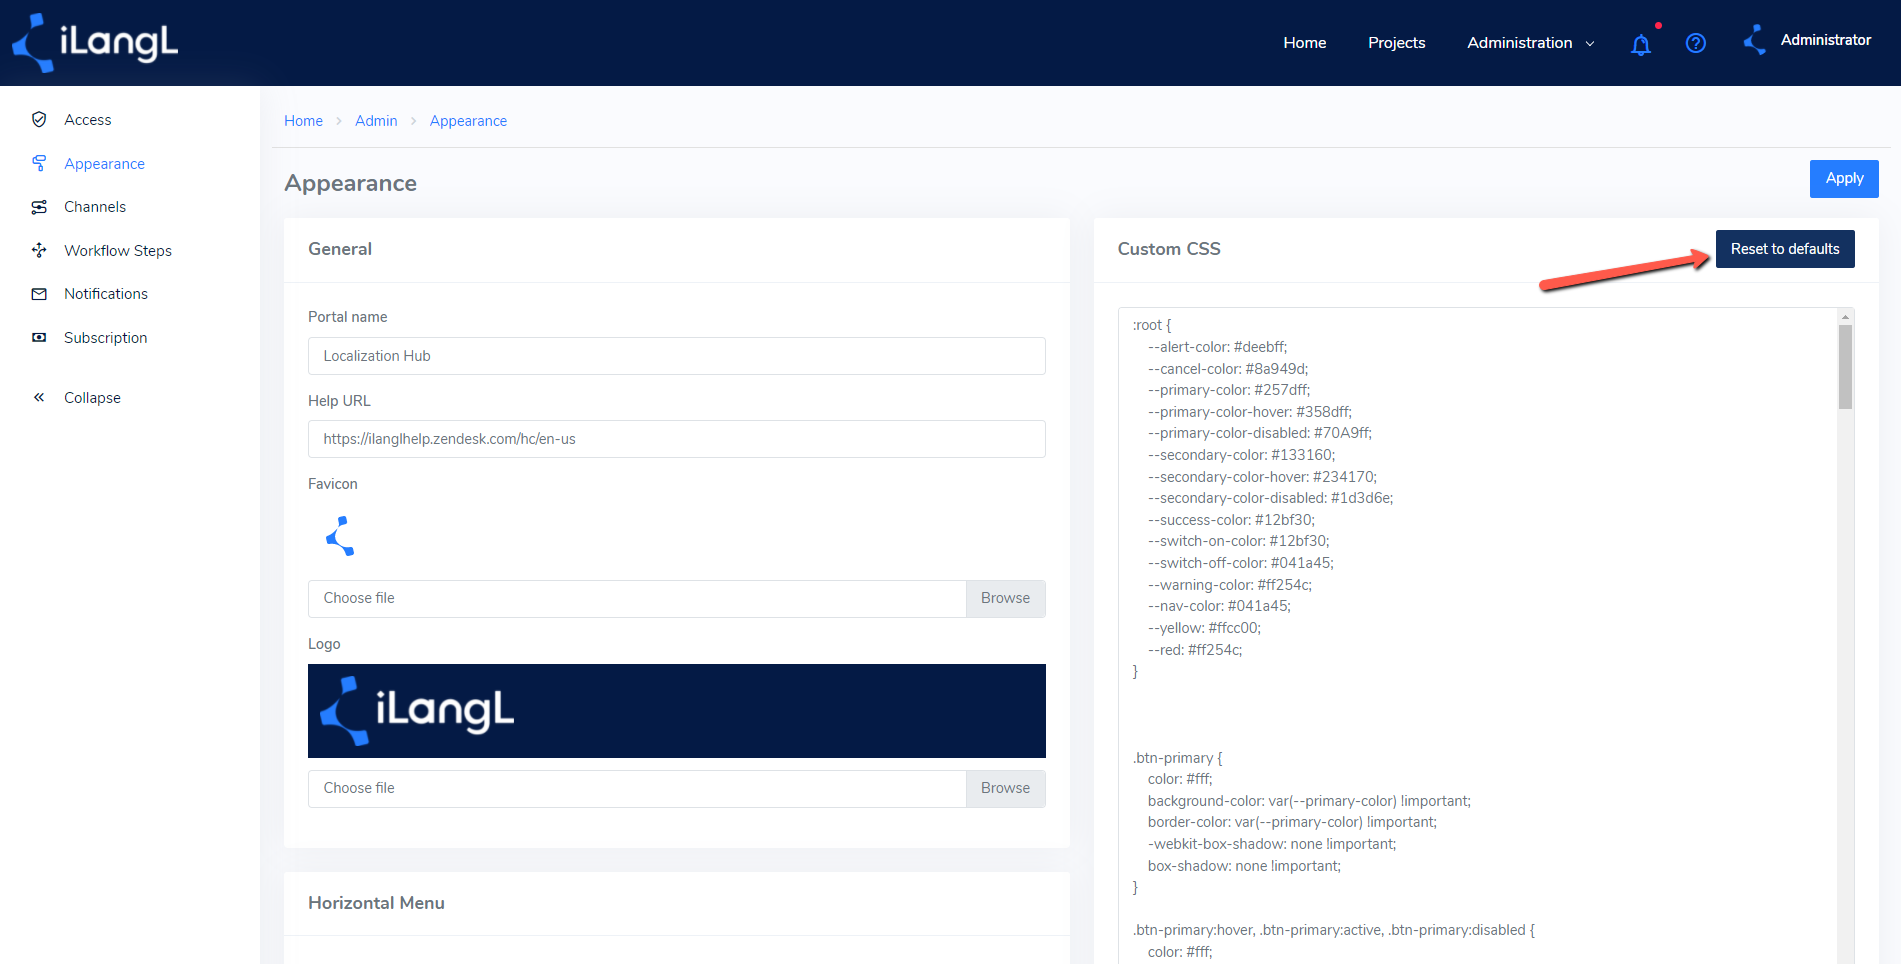Select Appearance in the sidebar

(105, 164)
